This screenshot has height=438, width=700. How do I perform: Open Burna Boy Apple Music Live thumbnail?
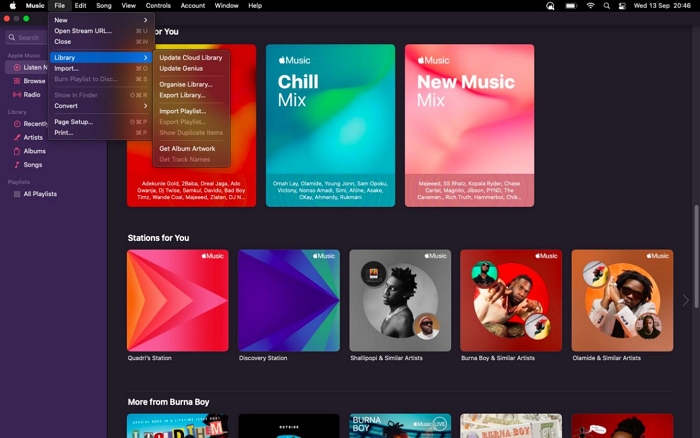(x=400, y=426)
